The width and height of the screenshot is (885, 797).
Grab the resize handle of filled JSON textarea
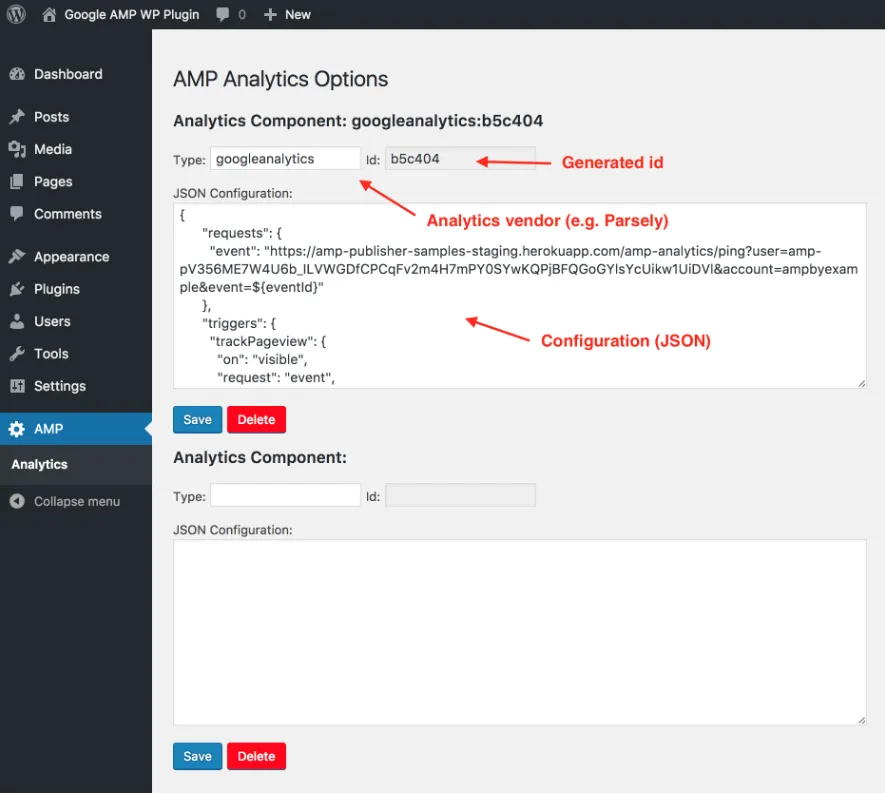(x=861, y=384)
